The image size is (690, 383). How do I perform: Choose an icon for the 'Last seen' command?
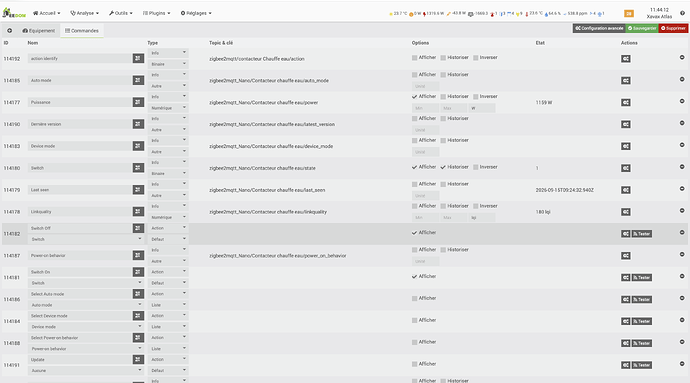coord(138,190)
